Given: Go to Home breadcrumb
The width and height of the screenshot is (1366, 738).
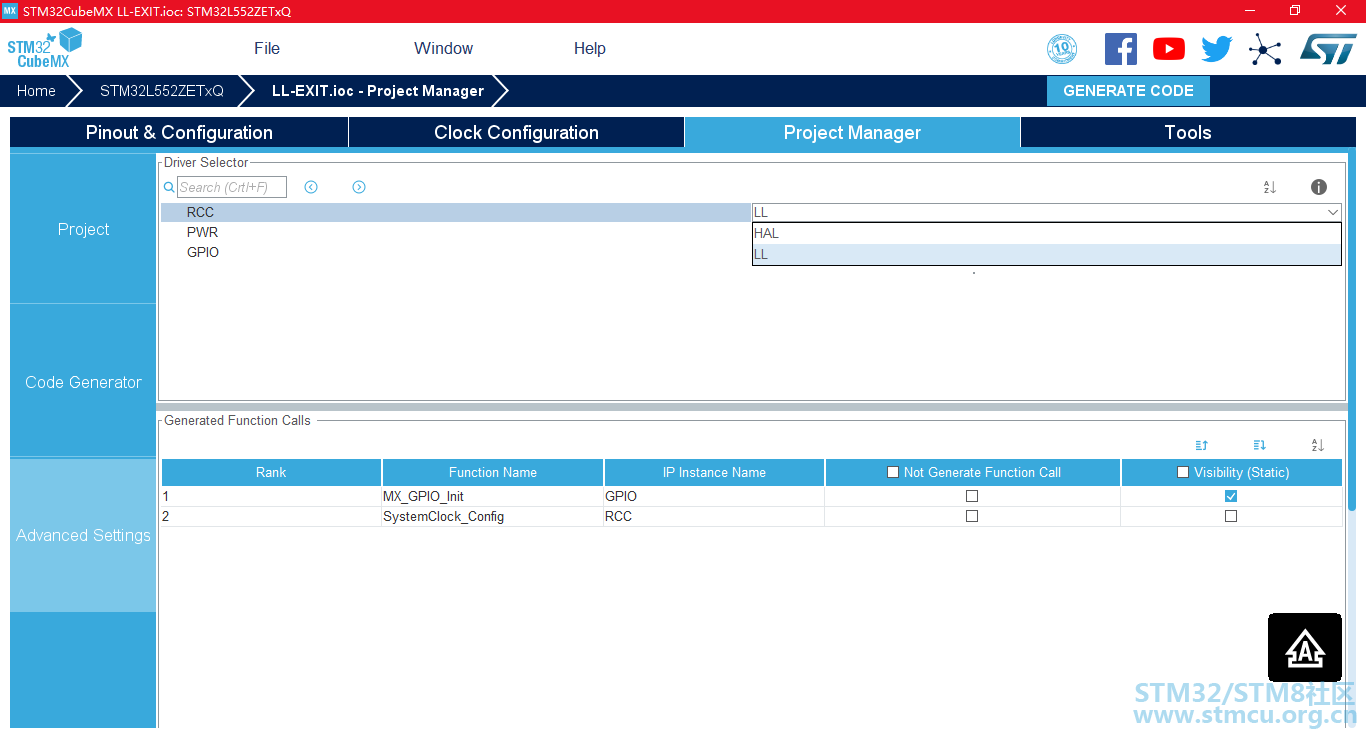Looking at the screenshot, I should [x=36, y=90].
